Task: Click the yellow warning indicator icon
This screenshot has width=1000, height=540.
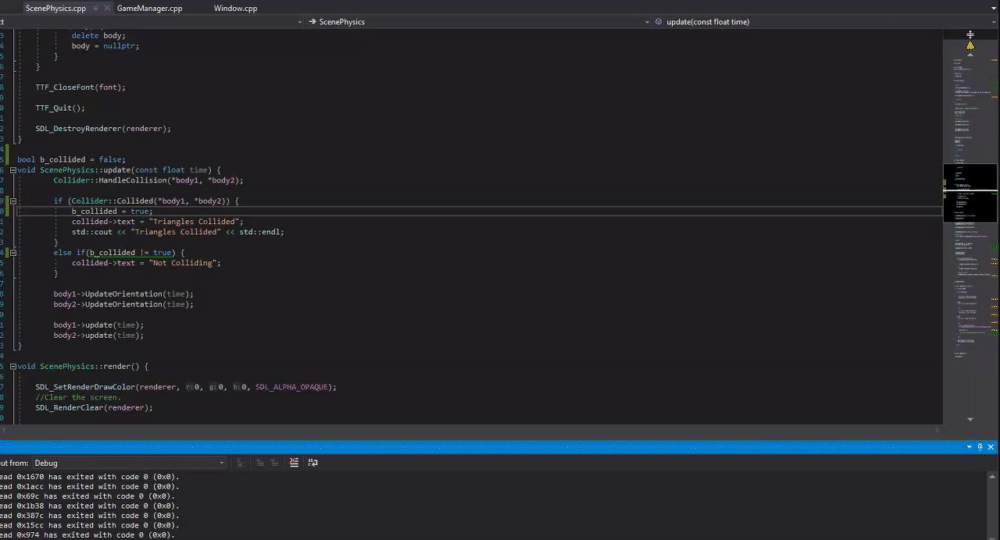Action: point(970,46)
